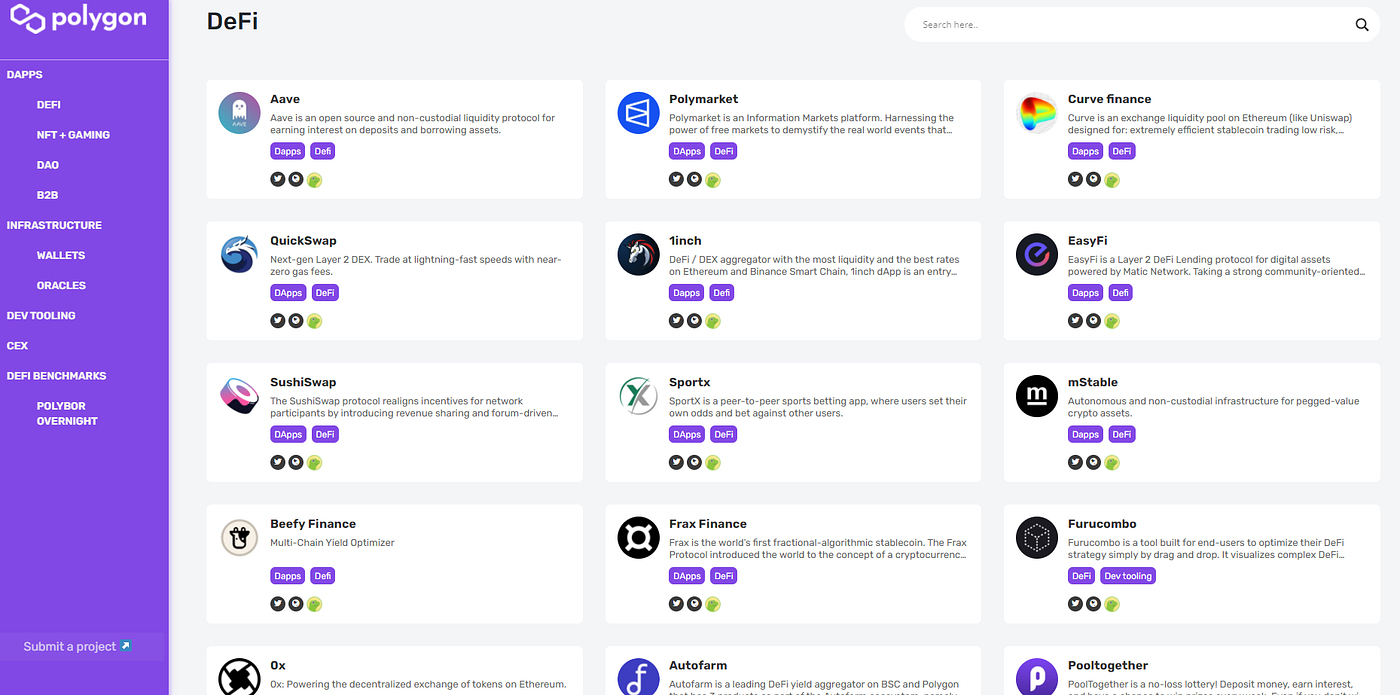Click the Sportx logo
1400x695 pixels.
pos(638,396)
